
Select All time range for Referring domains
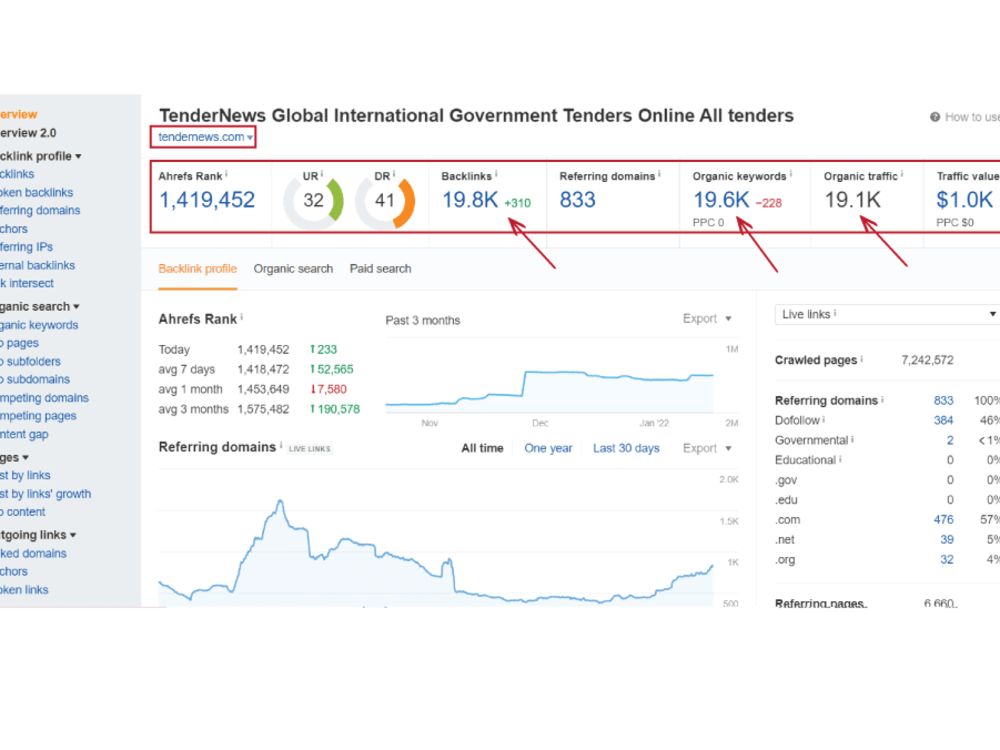pyautogui.click(x=482, y=448)
